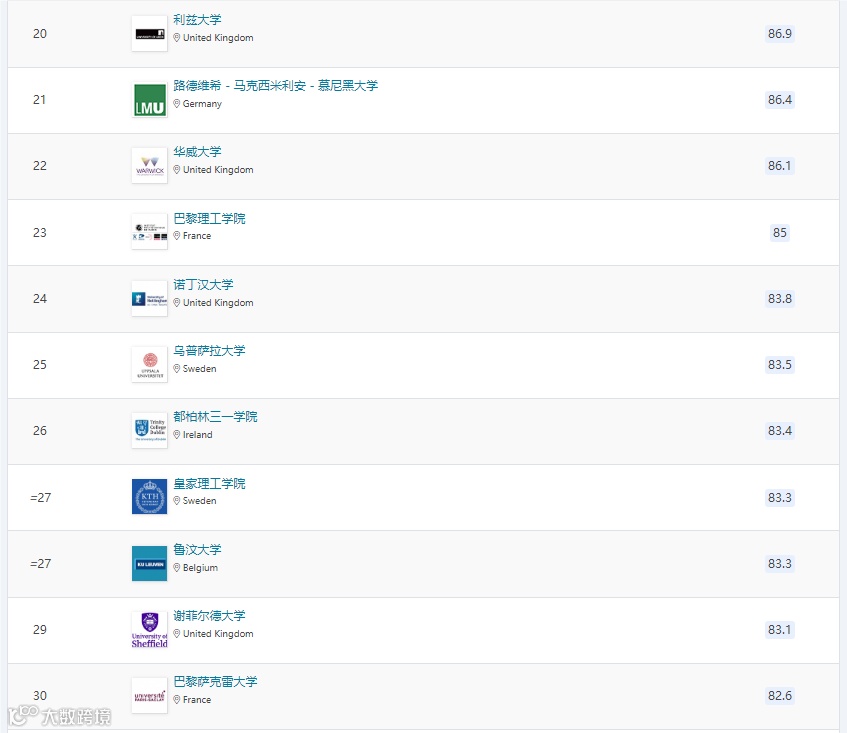Click the Warwick university logo
The height and width of the screenshot is (733, 847).
150,166
